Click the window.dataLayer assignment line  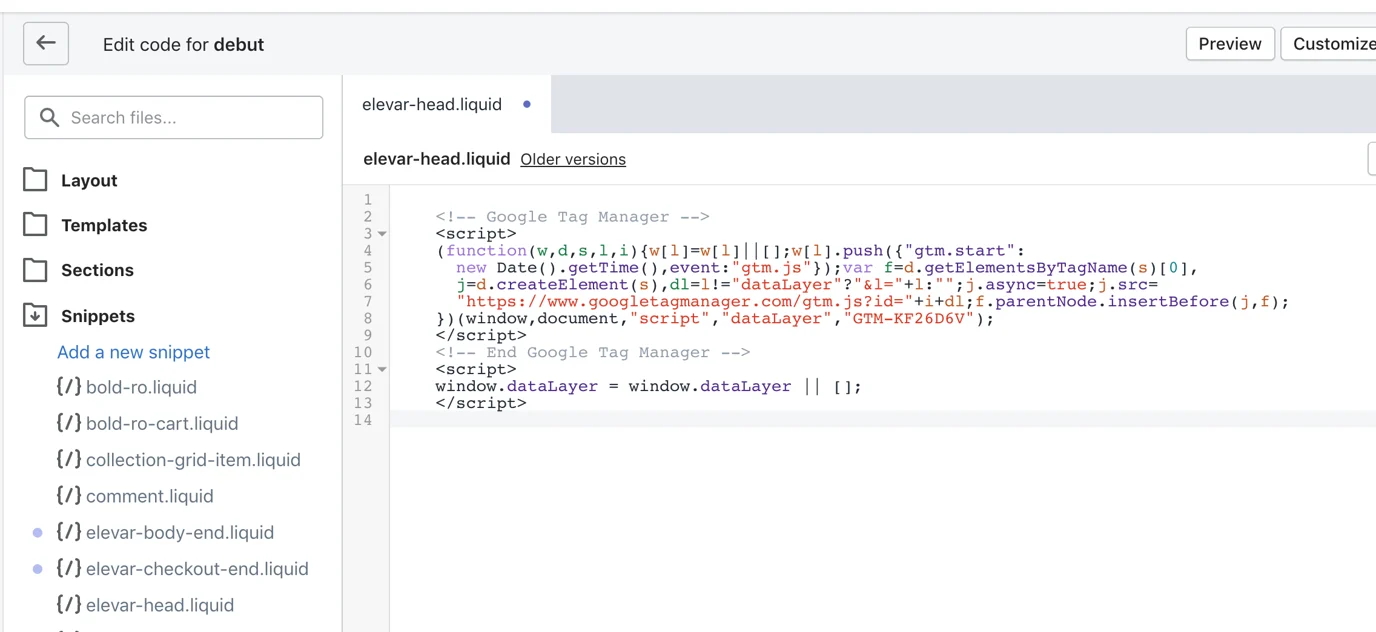point(648,386)
